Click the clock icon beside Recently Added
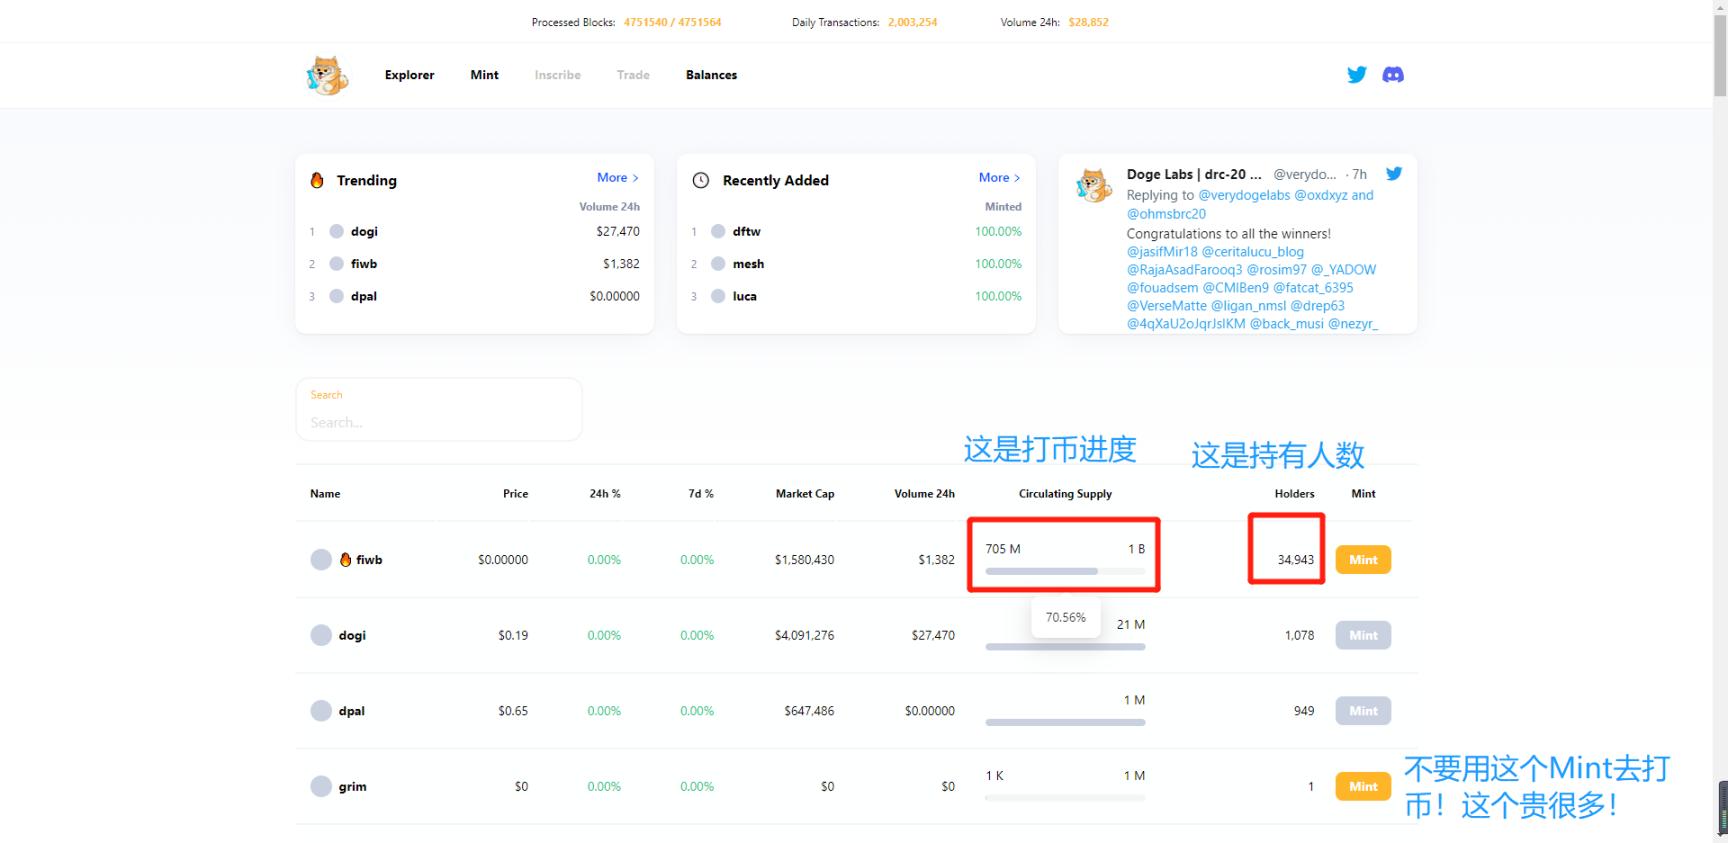 (701, 180)
